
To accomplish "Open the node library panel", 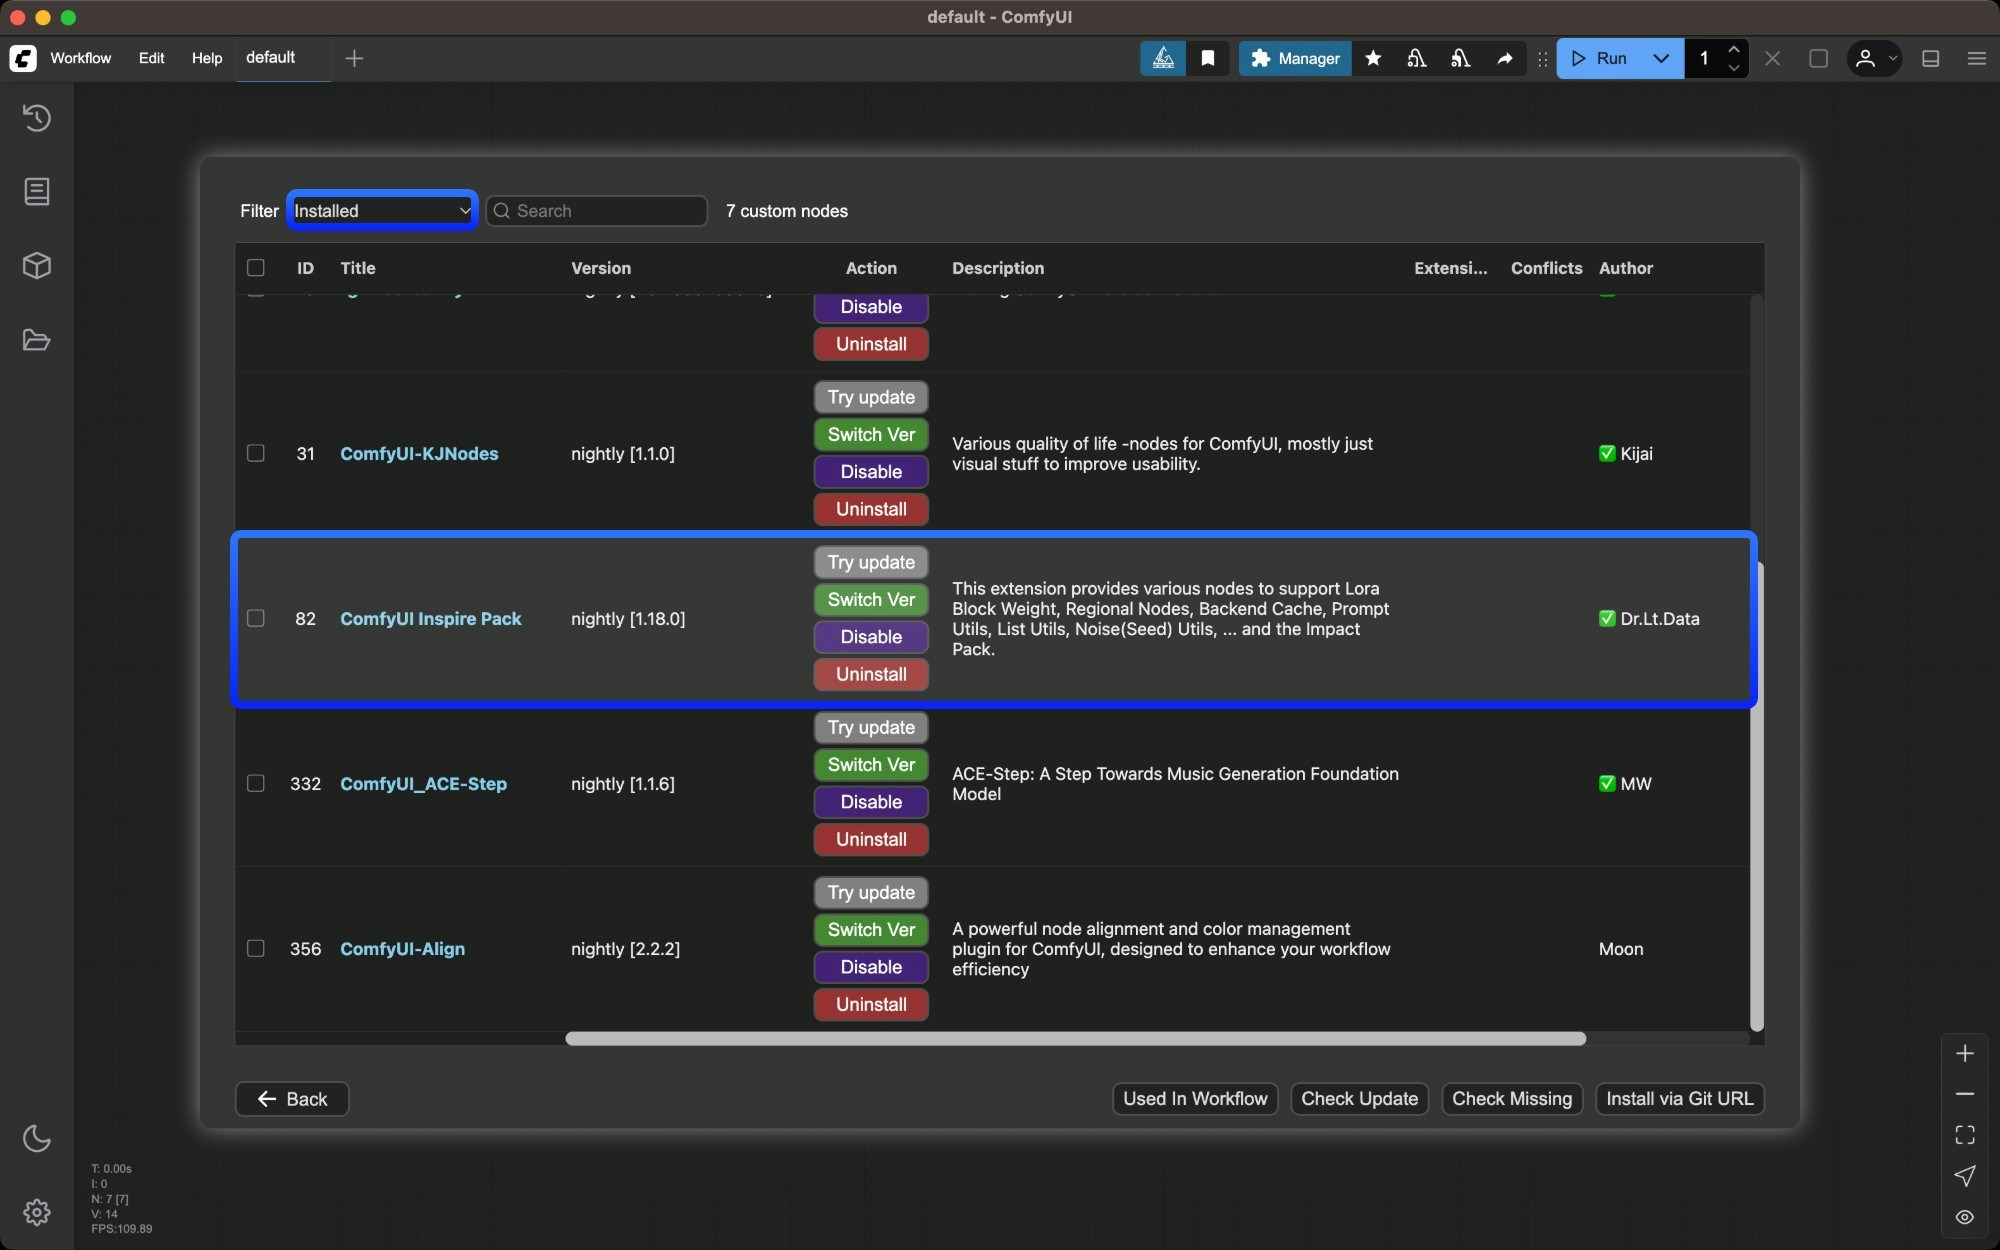I will tap(37, 191).
